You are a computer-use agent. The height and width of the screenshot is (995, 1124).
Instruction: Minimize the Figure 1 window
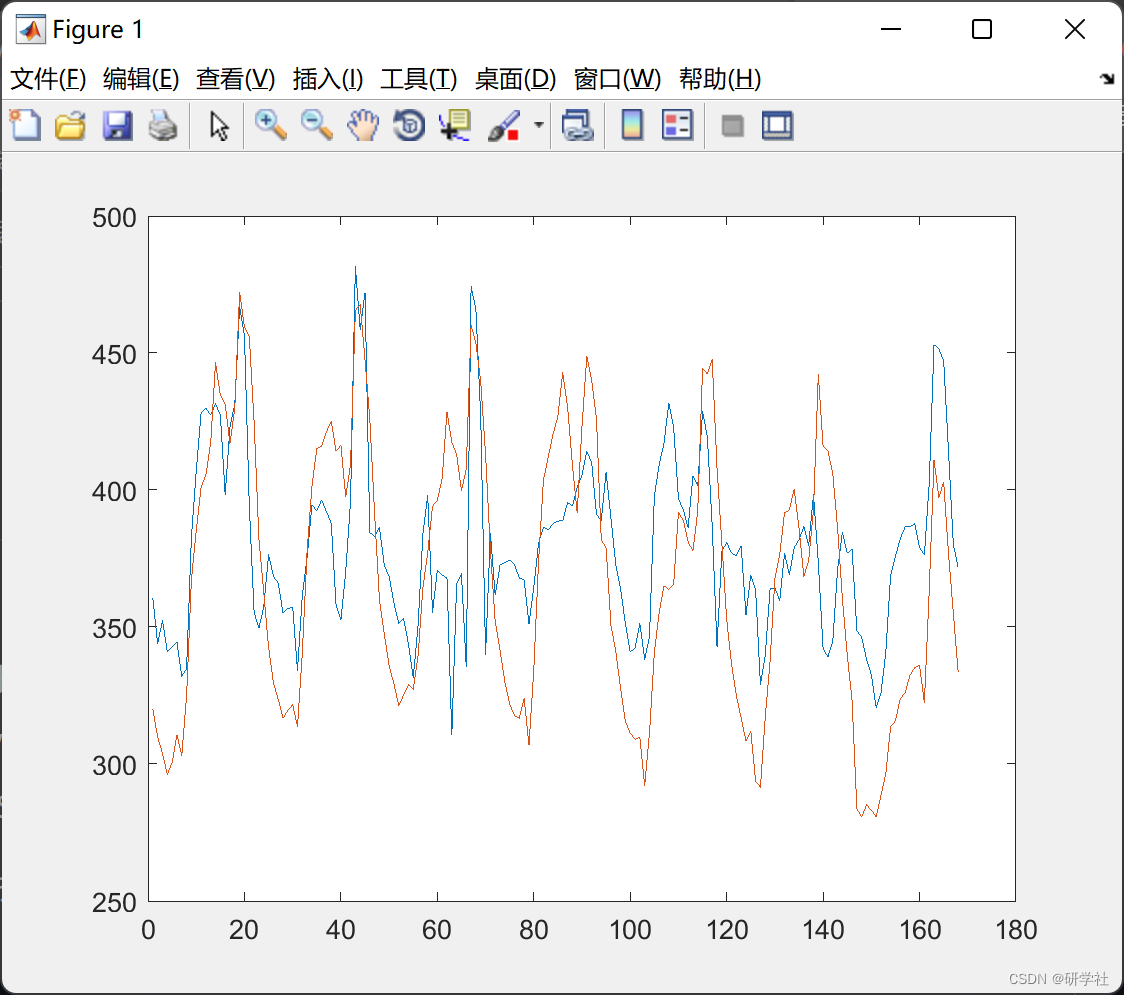click(x=890, y=29)
